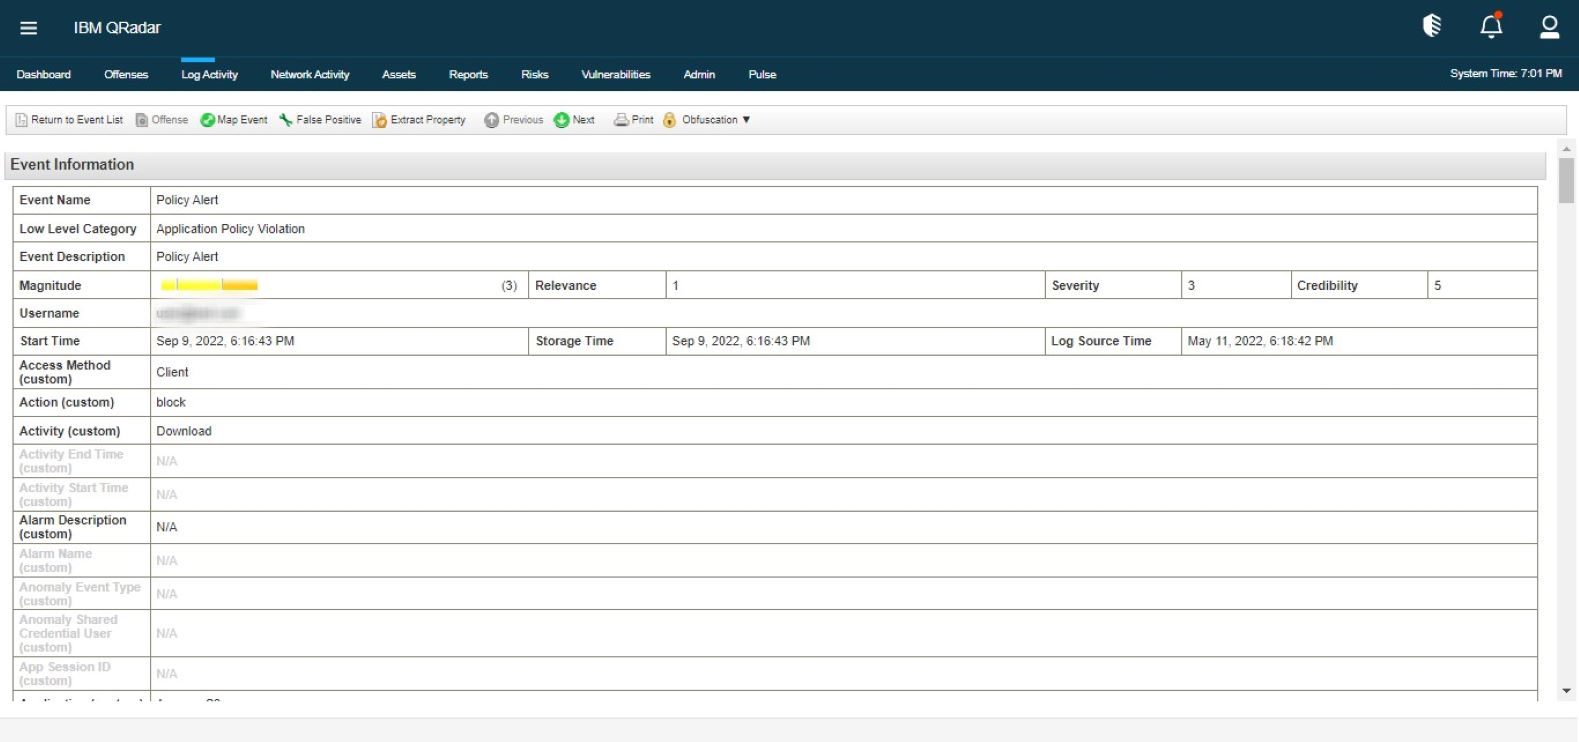Screen dimensions: 1579x742
Task: Click the System Time display
Action: click(x=1506, y=73)
